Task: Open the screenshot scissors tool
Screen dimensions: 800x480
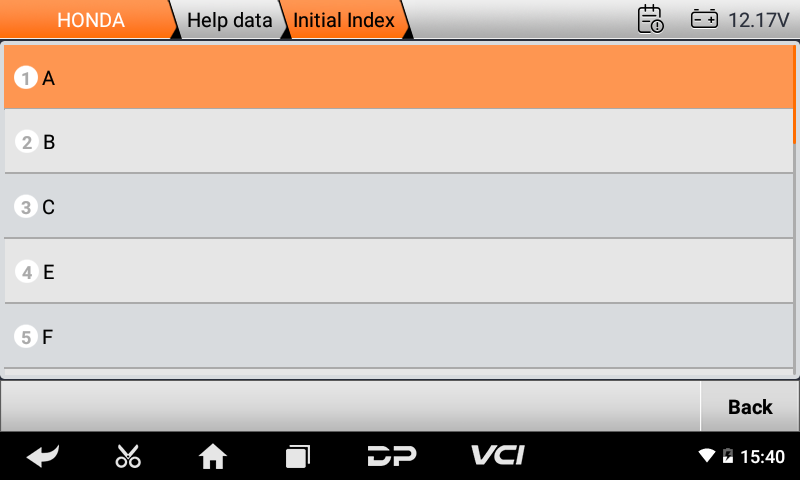Action: 128,456
